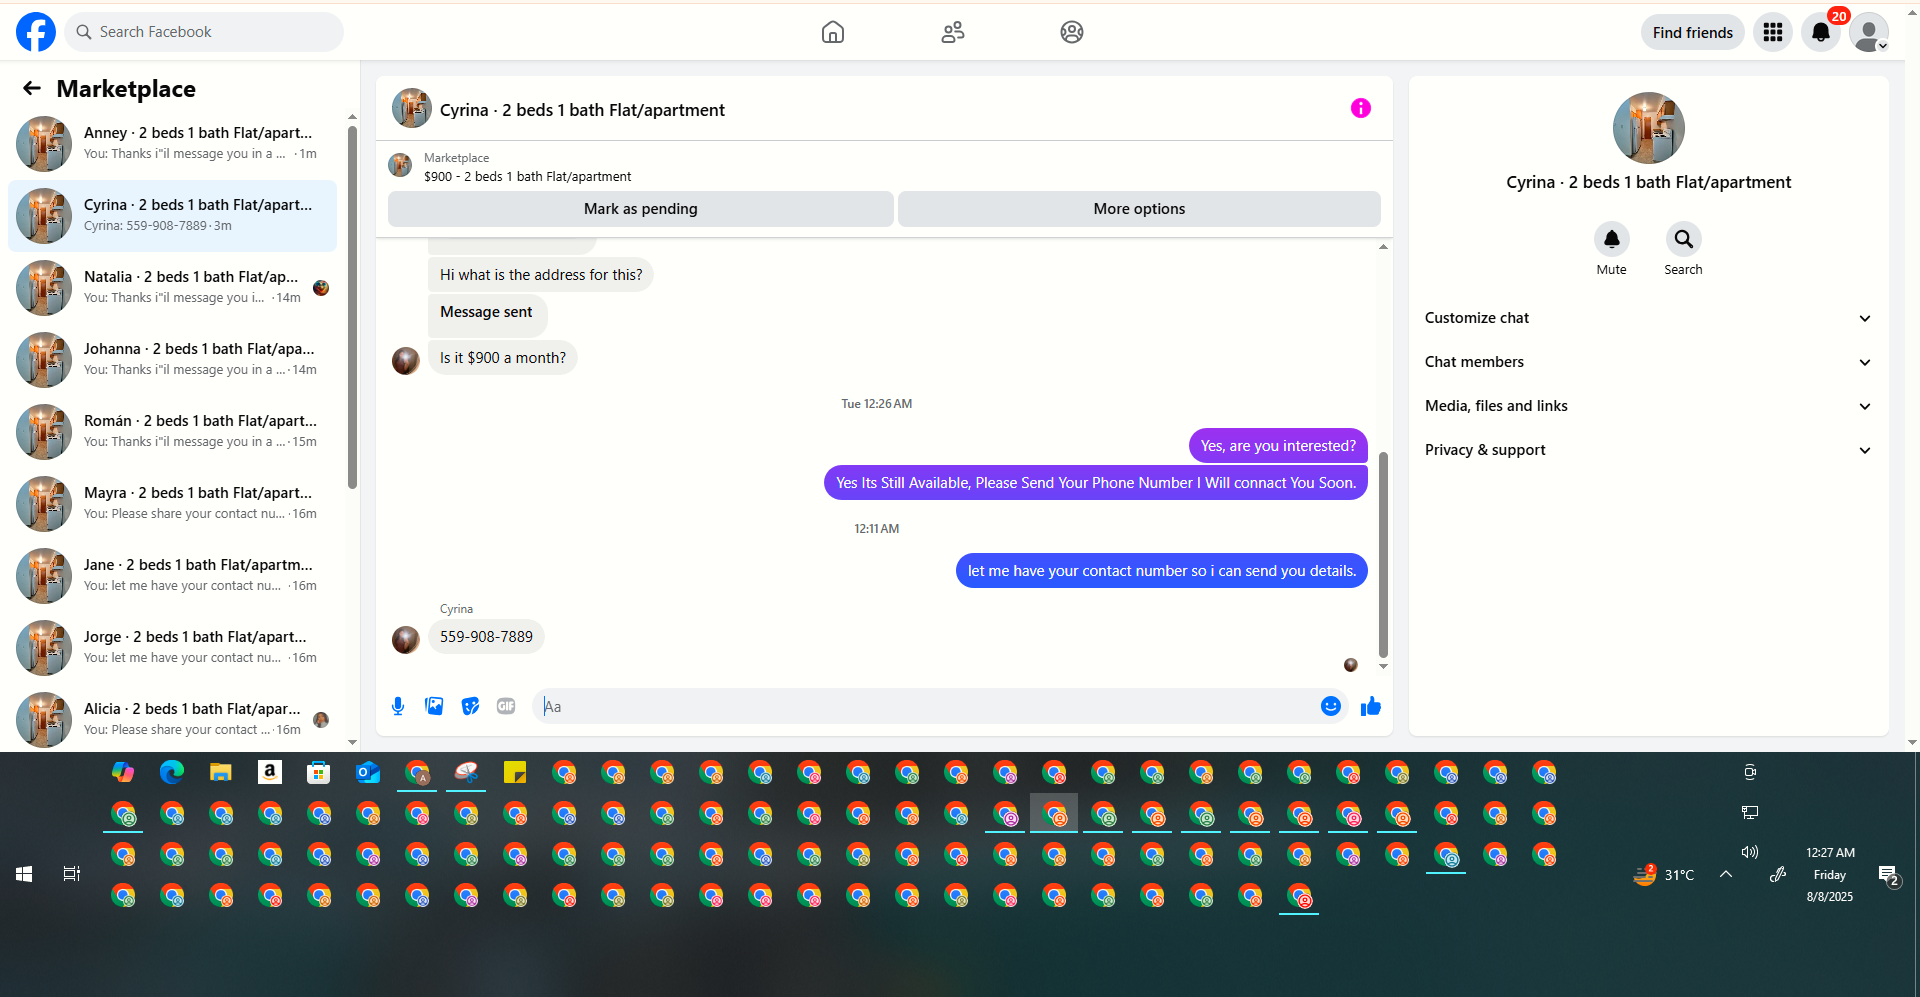Viewport: 1920px width, 997px height.
Task: Open Windows Start button
Action: (x=24, y=874)
